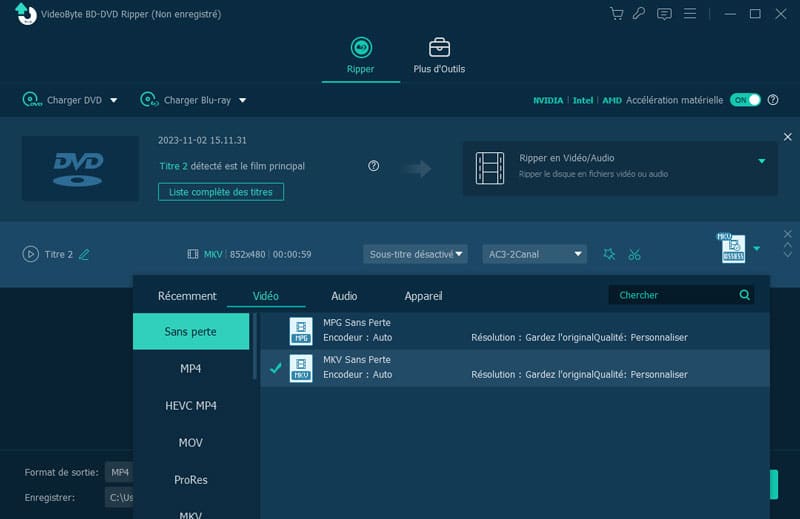Expand the Ripper en Vidéo/Audio menu
Viewport: 800px width, 519px height.
point(761,161)
